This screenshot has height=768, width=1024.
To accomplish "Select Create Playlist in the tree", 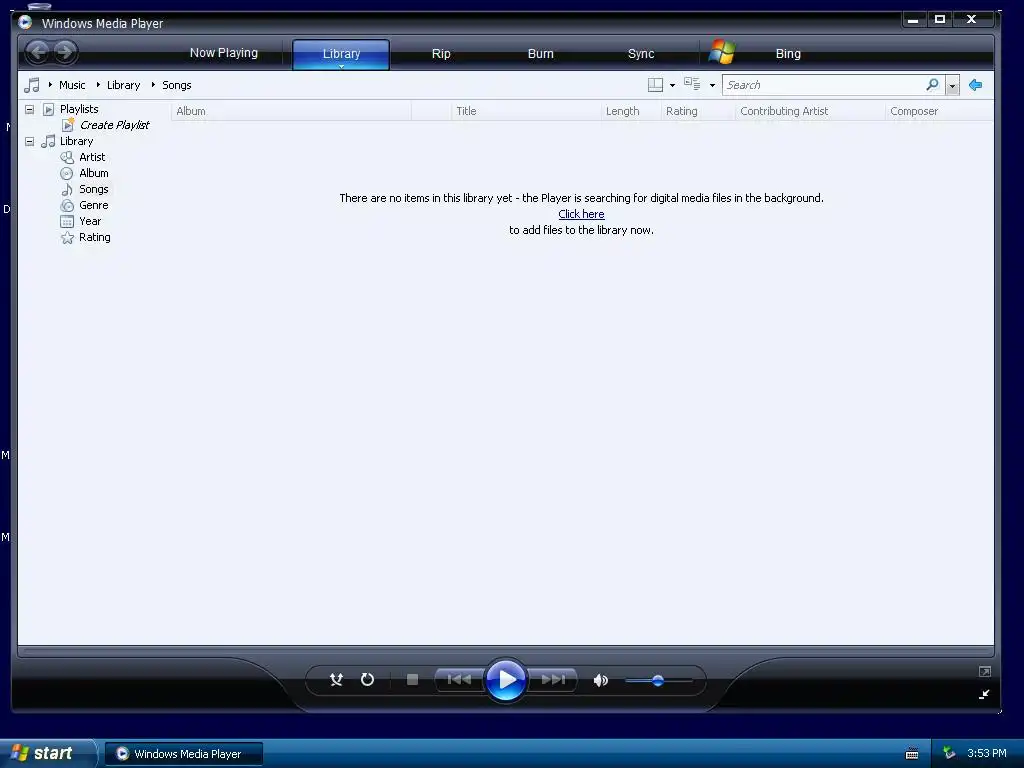I will [x=114, y=125].
